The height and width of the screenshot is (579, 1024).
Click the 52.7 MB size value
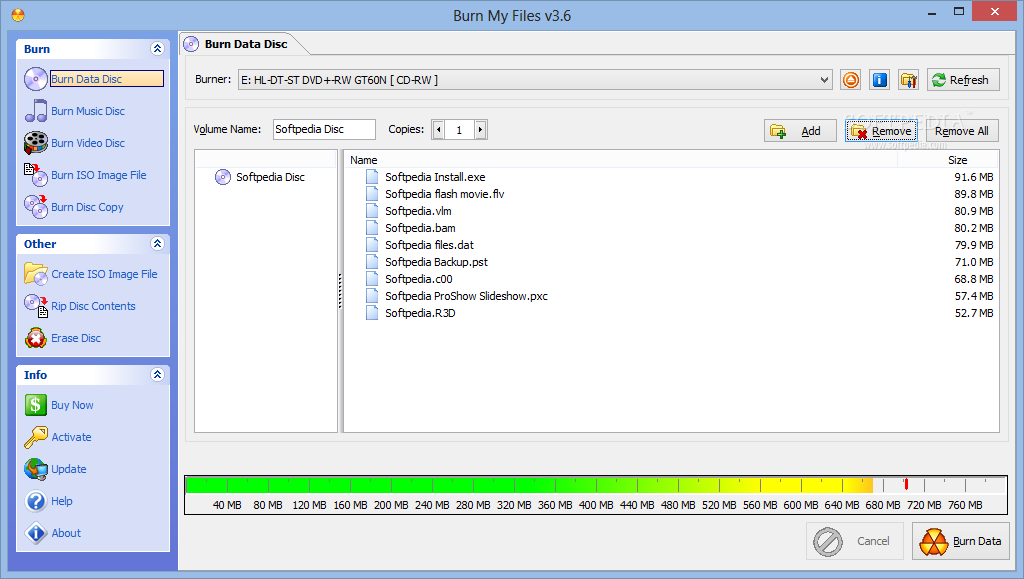coord(974,313)
